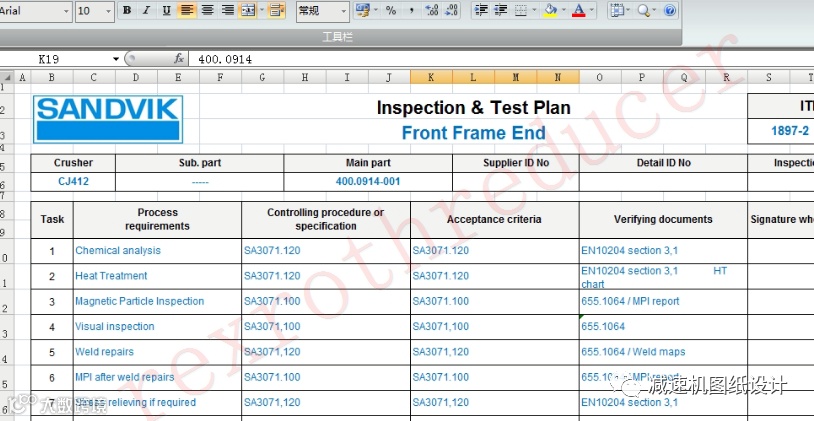Screen dimensions: 814x421
Task: Select the 'Inspection & Test Plan' title cell
Action: coord(473,107)
